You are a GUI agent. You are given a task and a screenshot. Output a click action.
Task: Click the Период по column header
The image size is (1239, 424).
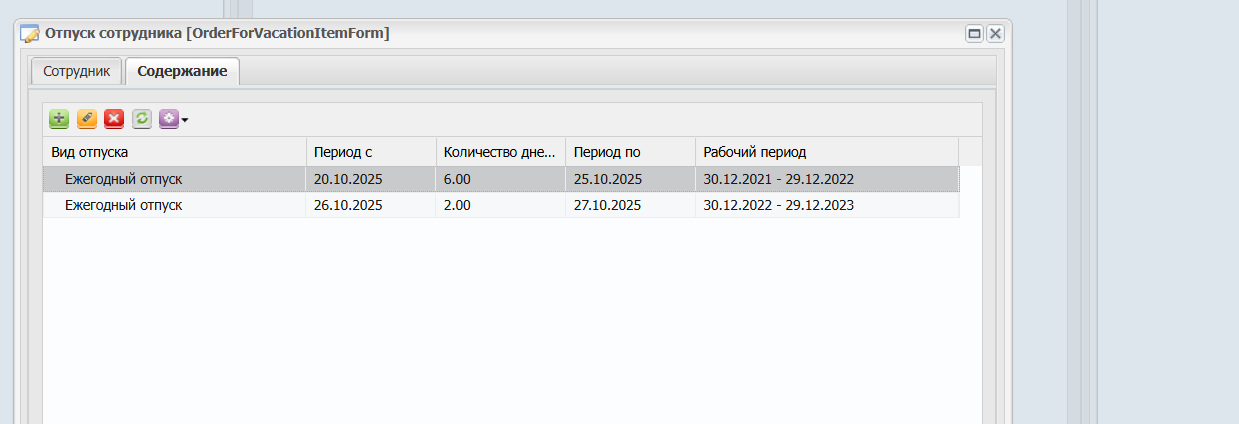coord(629,152)
